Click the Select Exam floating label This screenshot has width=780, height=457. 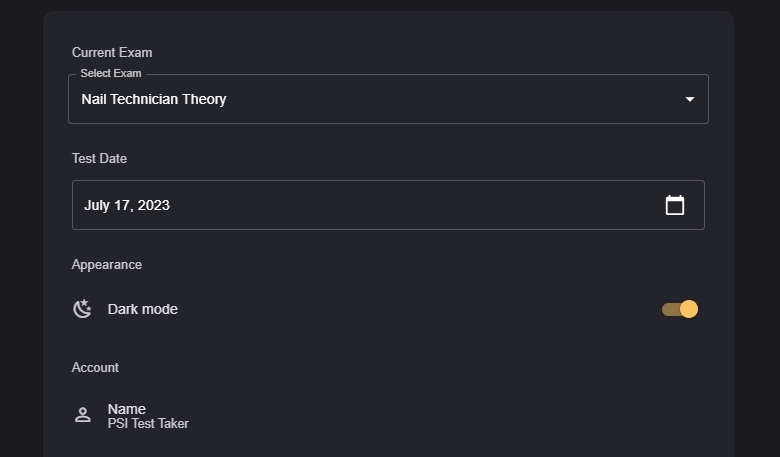click(111, 74)
